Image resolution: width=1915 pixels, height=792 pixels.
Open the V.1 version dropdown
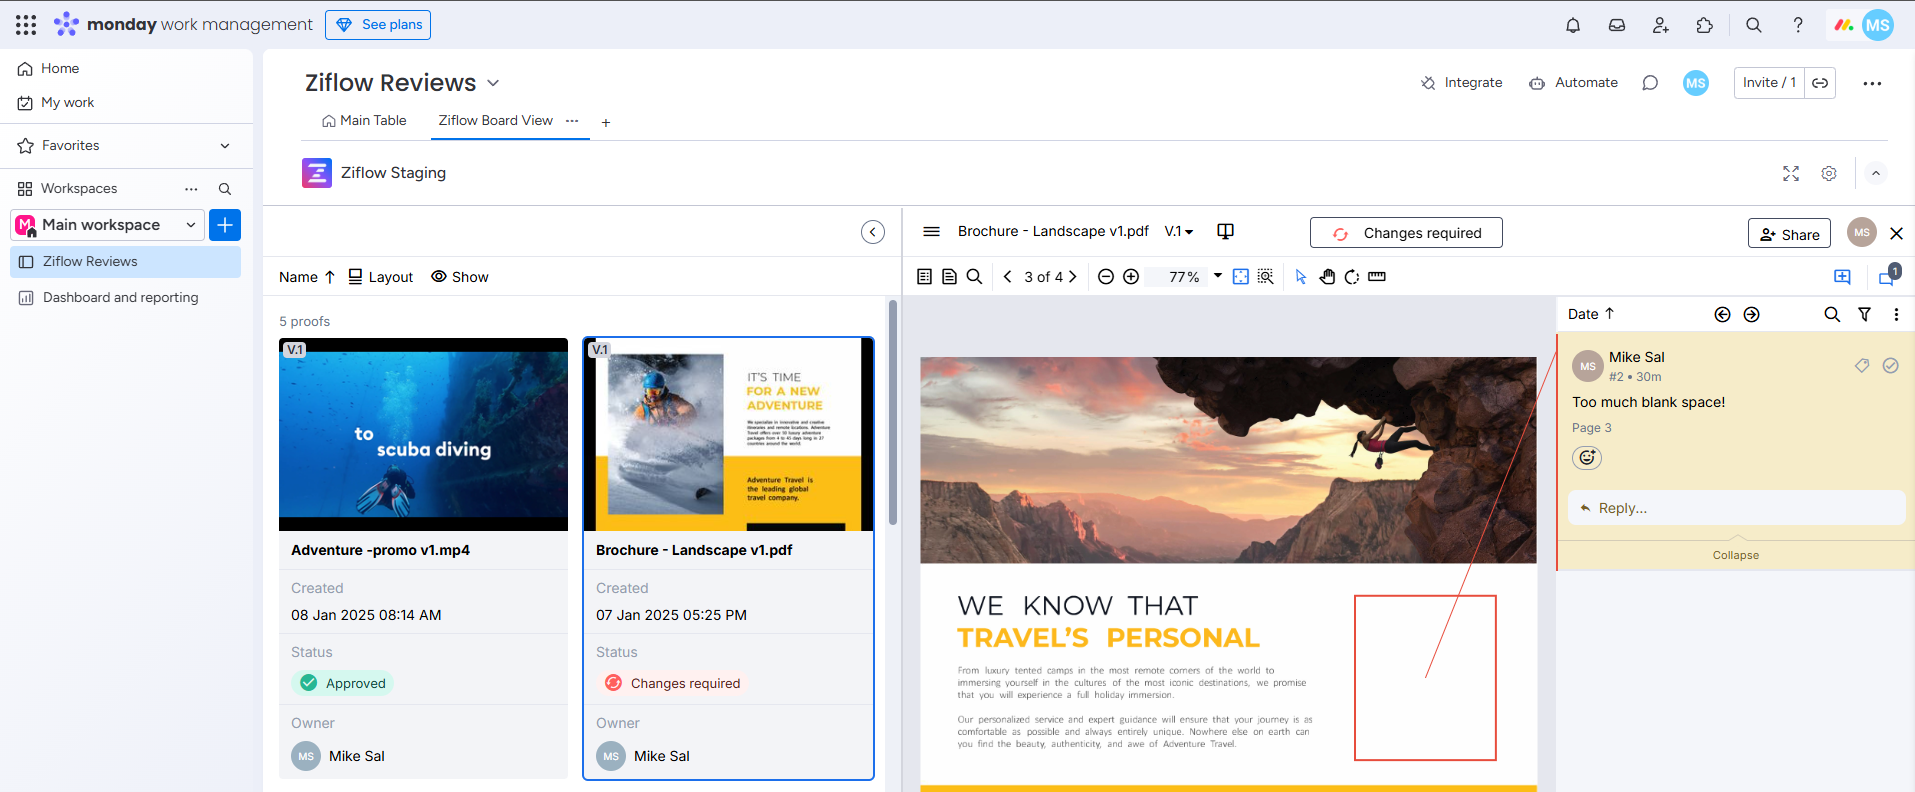pos(1179,232)
